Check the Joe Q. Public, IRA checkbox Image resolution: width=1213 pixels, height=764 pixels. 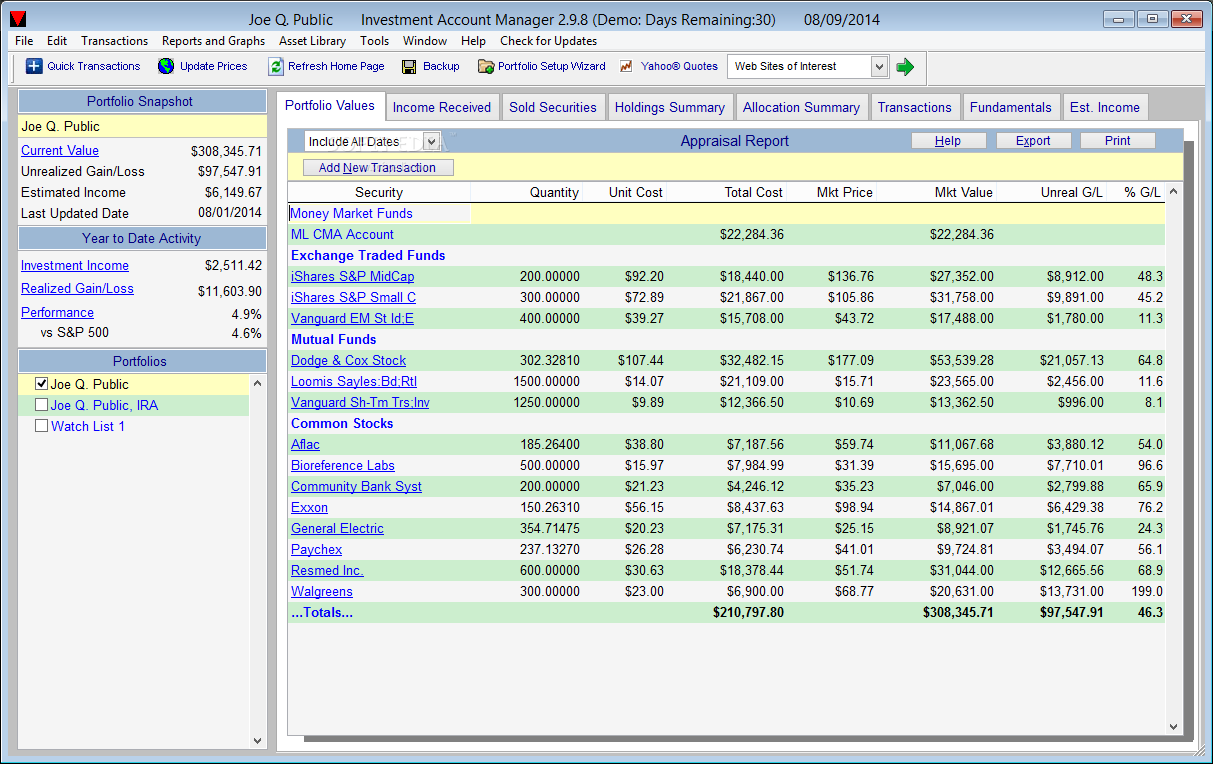coord(41,405)
